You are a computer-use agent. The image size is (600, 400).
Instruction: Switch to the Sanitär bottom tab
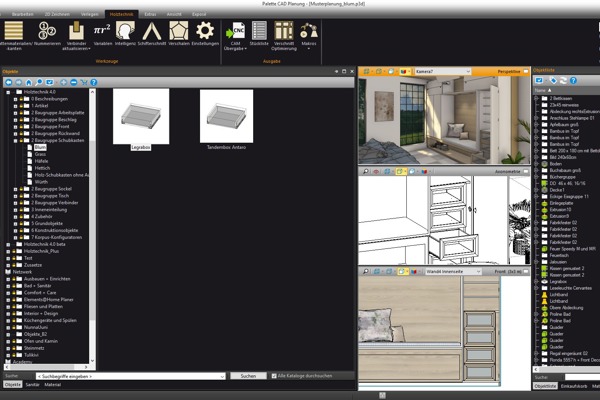click(33, 385)
